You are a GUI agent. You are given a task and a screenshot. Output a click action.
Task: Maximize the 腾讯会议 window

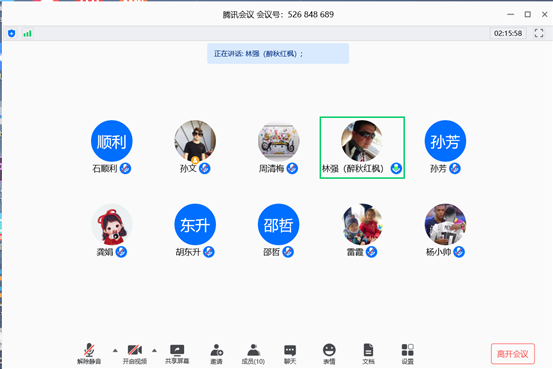[x=528, y=14]
